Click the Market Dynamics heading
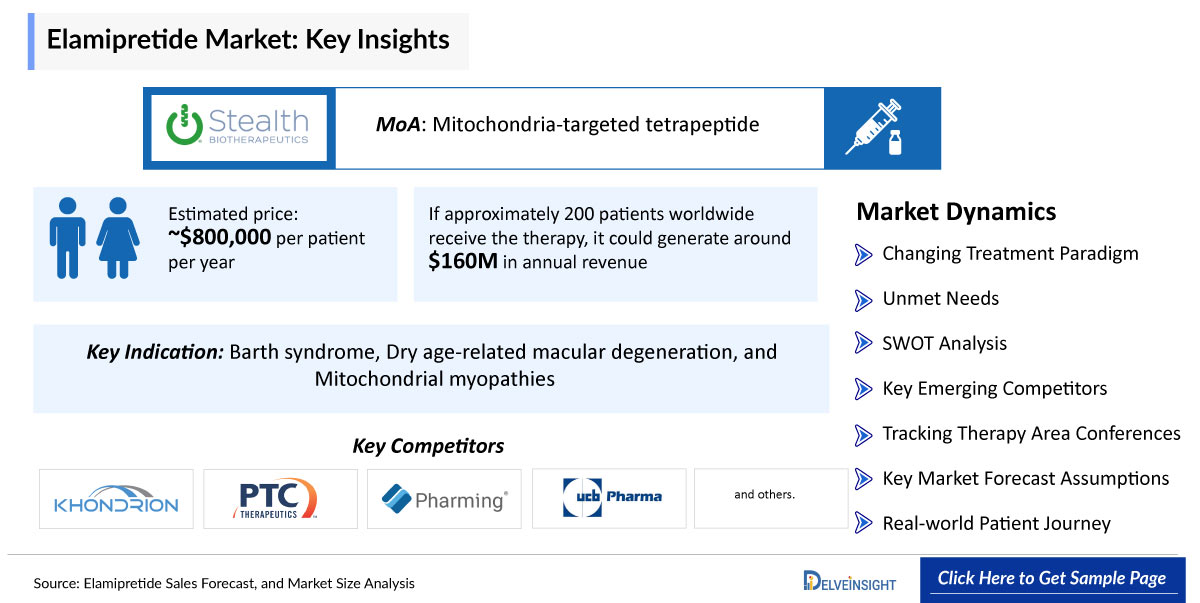 point(956,212)
